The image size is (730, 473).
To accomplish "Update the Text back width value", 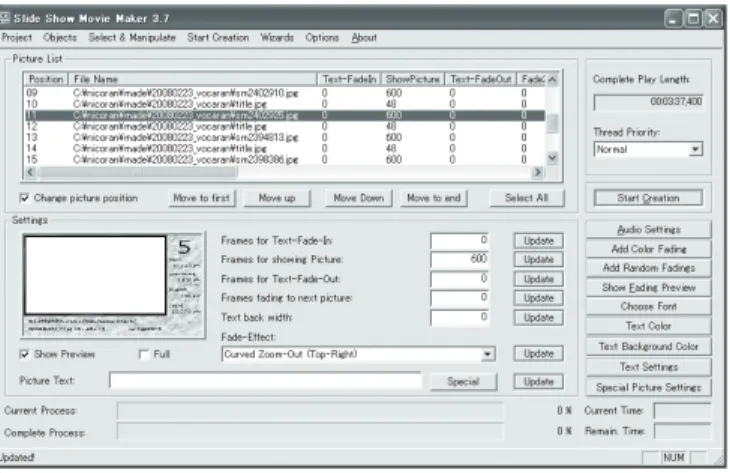I will coord(539,318).
